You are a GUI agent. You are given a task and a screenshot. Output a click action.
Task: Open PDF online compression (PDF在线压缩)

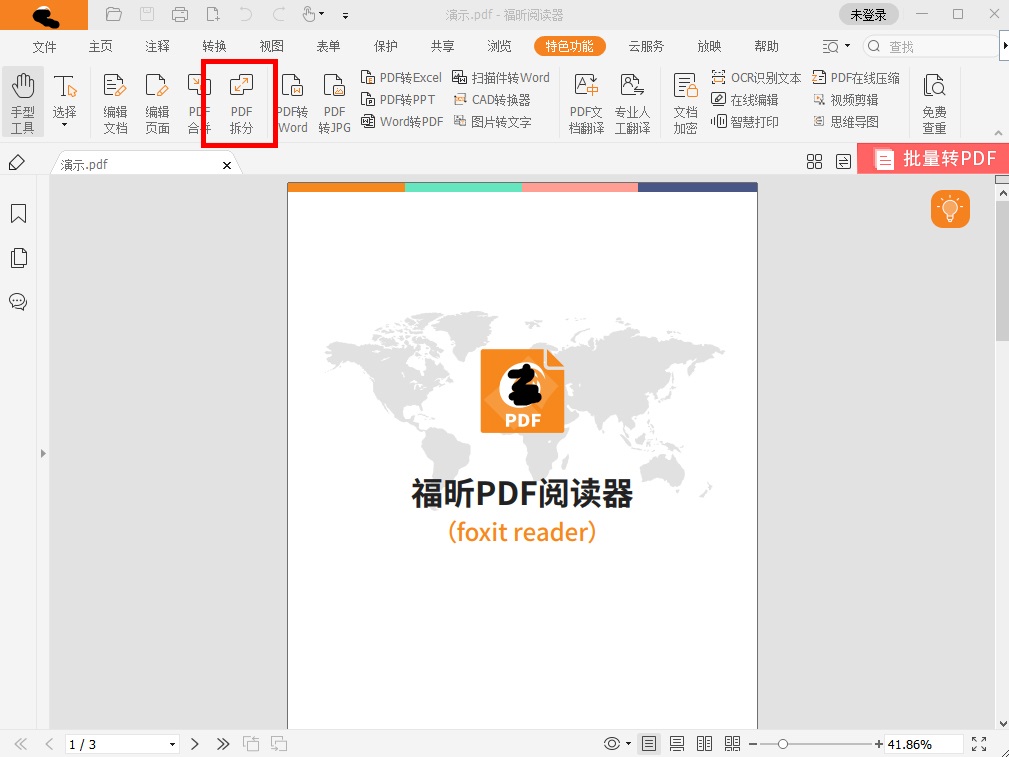coord(856,78)
